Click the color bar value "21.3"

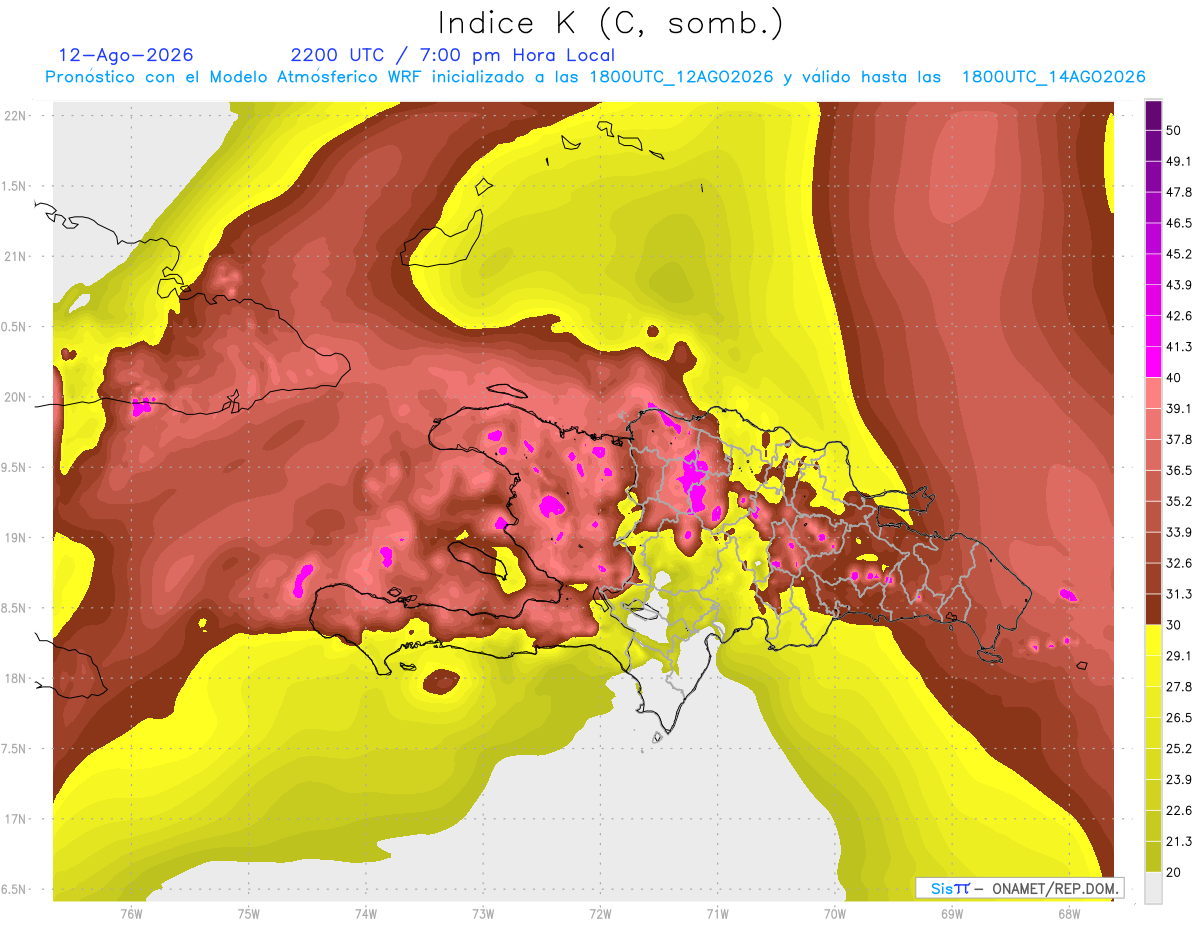[x=1179, y=842]
